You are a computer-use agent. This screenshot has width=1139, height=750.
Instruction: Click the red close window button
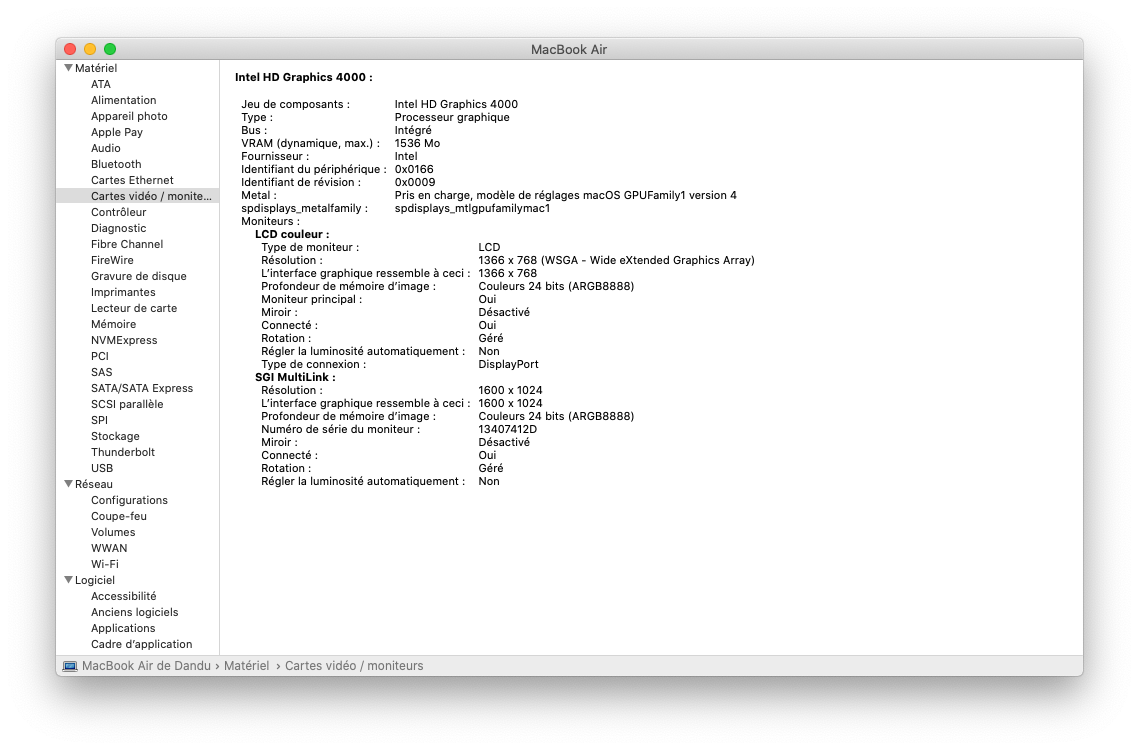(70, 49)
